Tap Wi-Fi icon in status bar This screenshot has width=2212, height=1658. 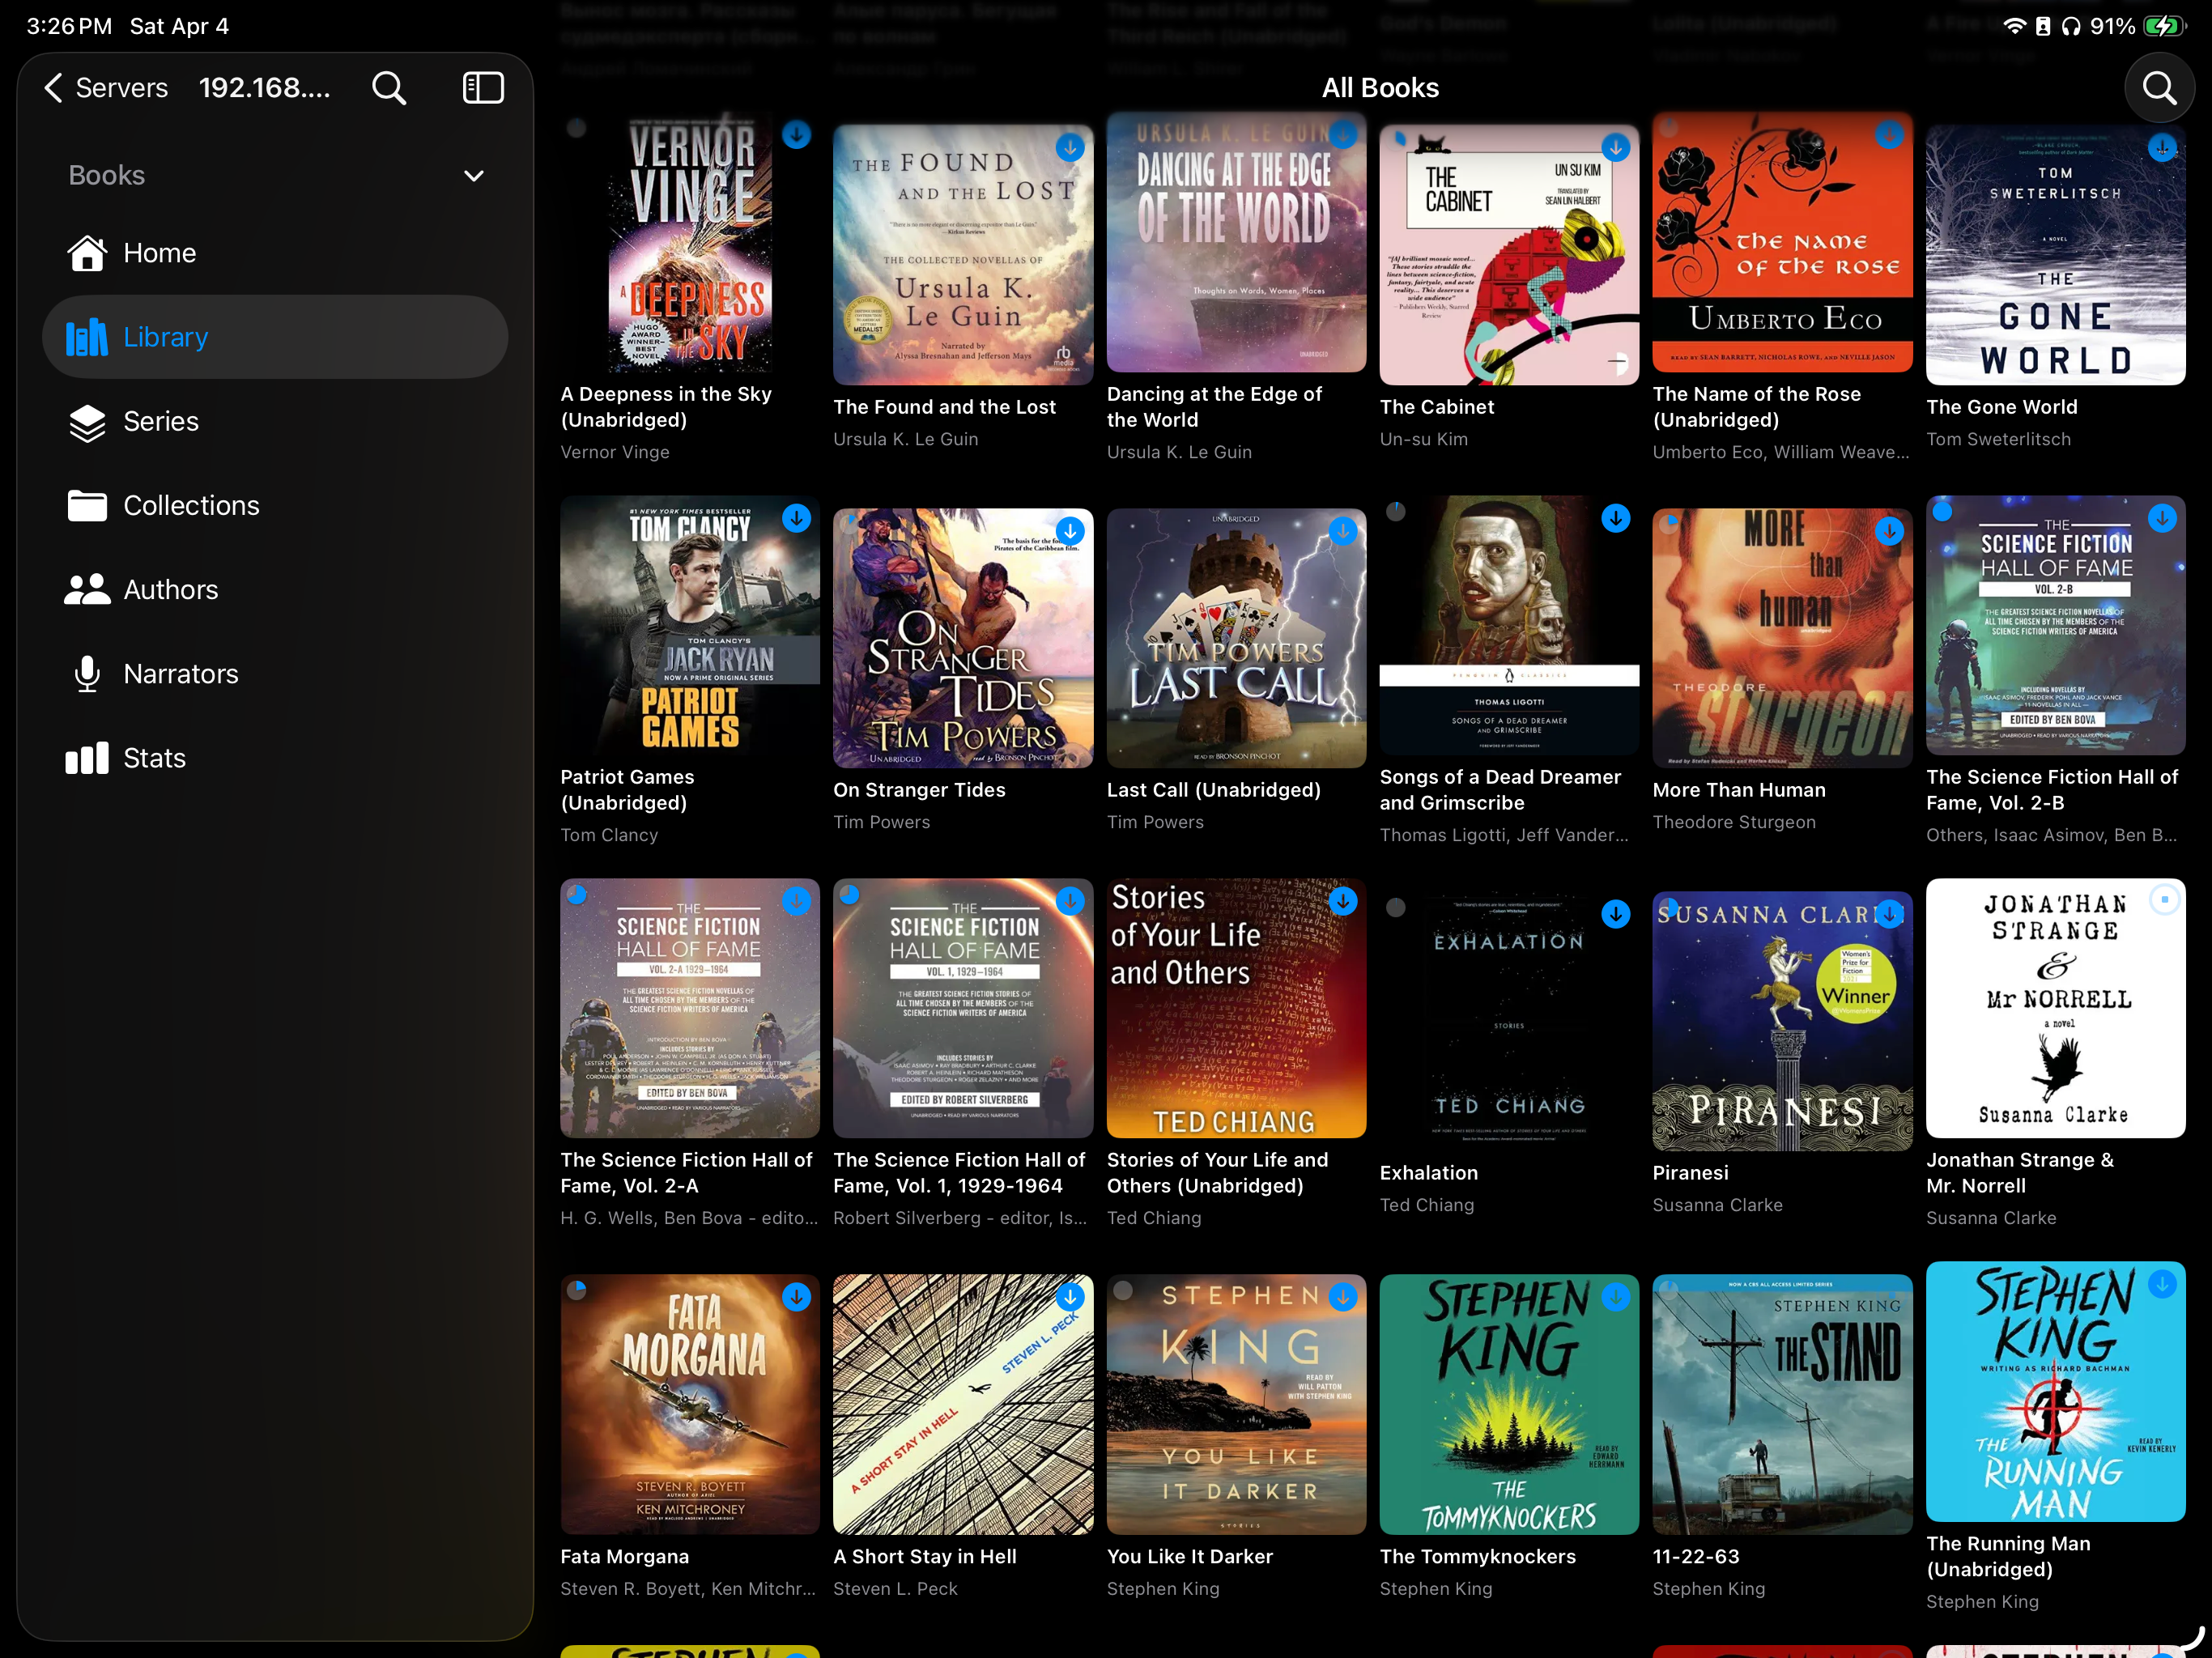(2014, 26)
